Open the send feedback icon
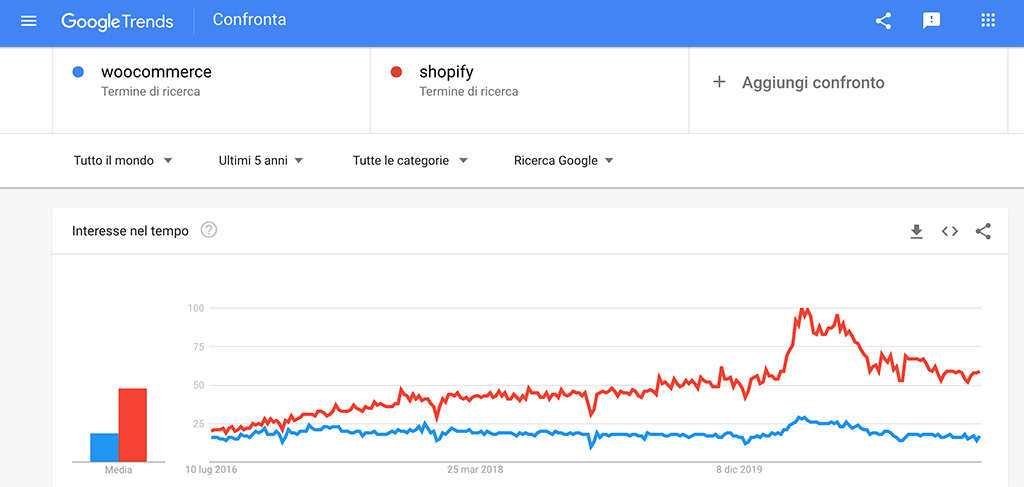This screenshot has width=1024, height=487. click(931, 21)
